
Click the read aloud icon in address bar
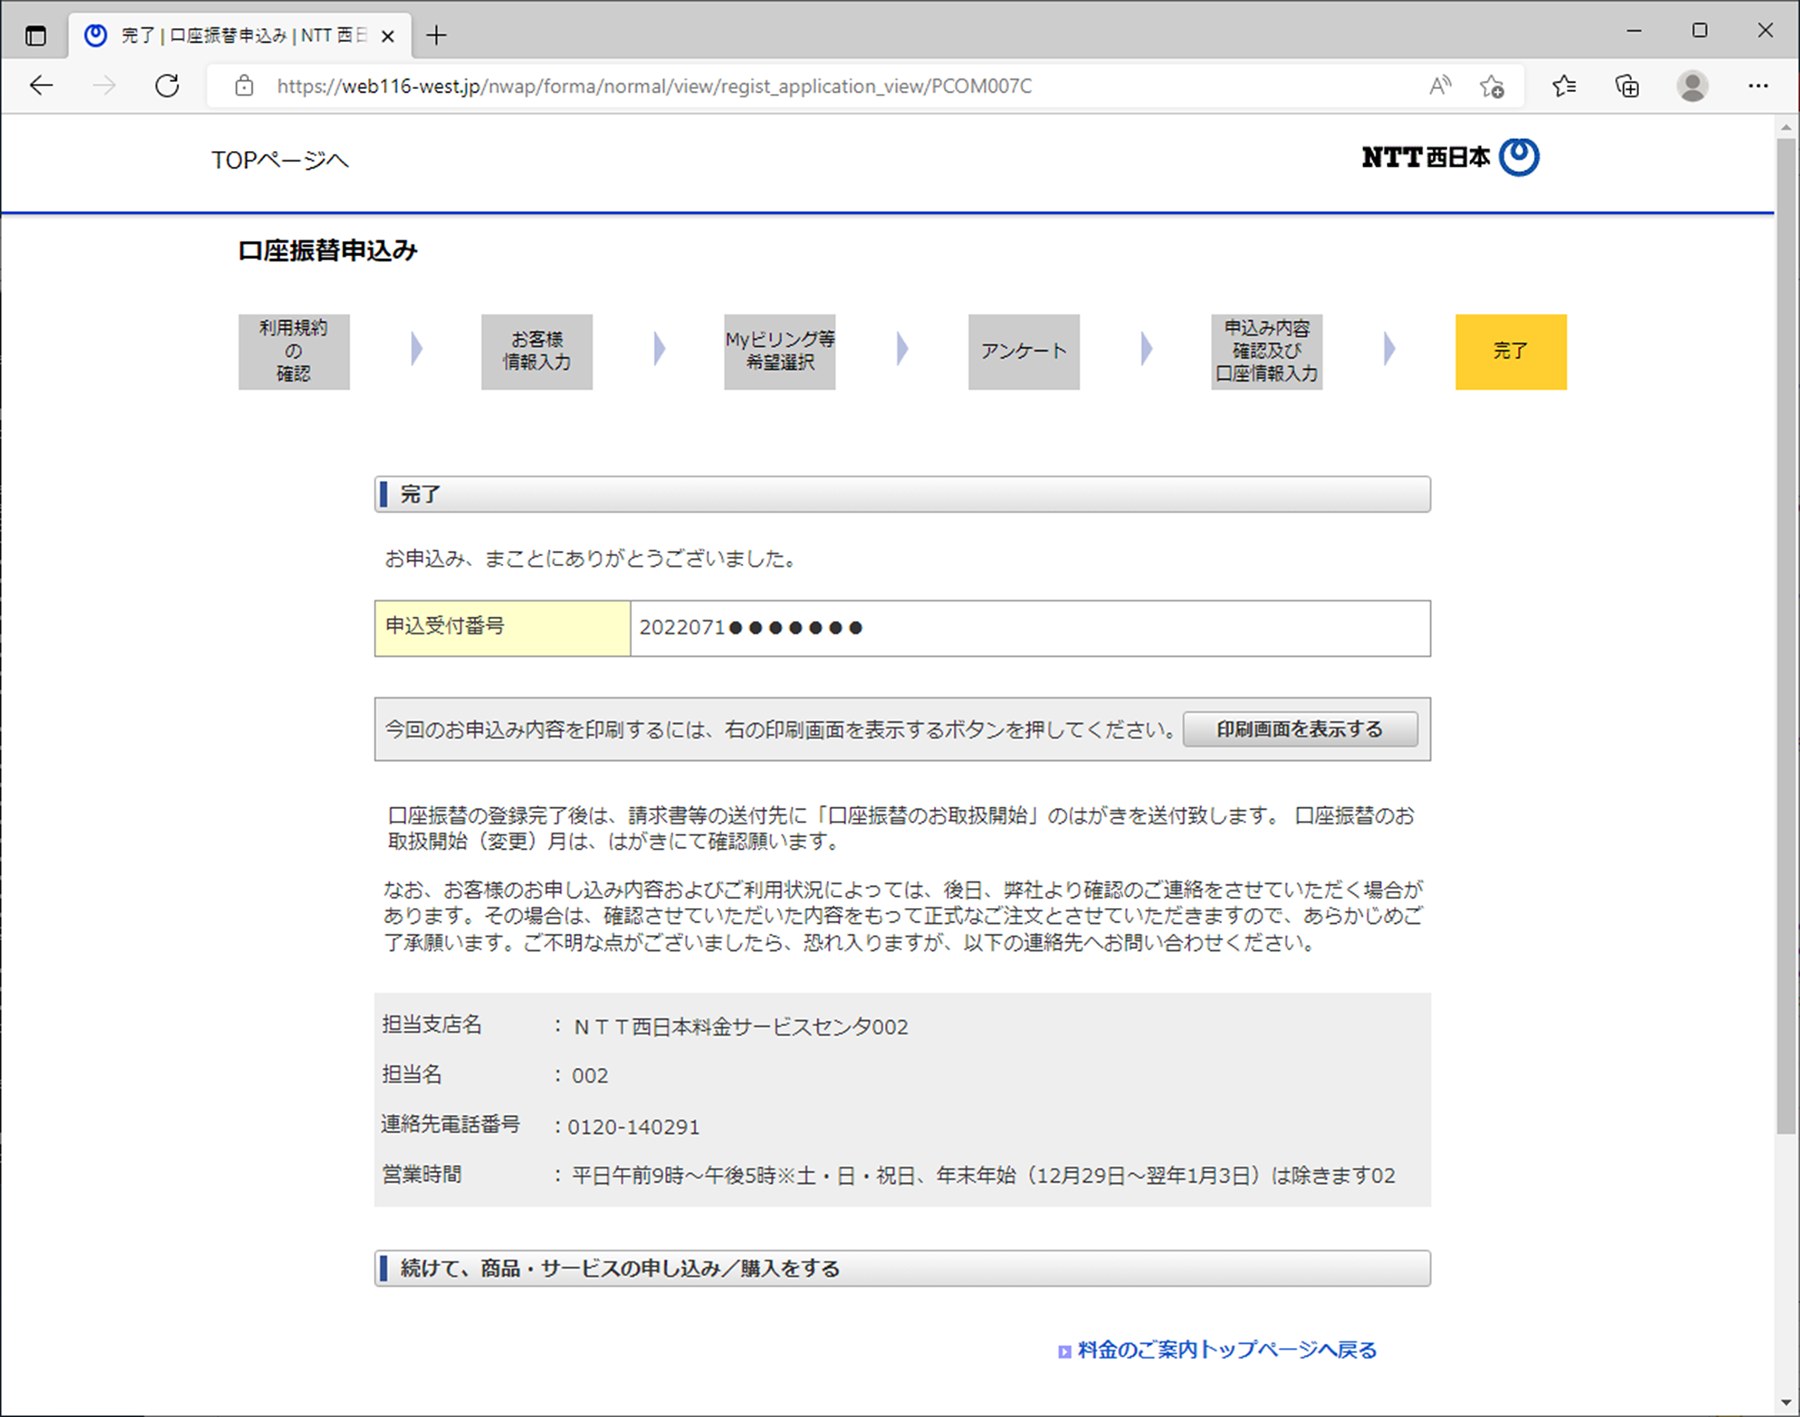[x=1440, y=86]
